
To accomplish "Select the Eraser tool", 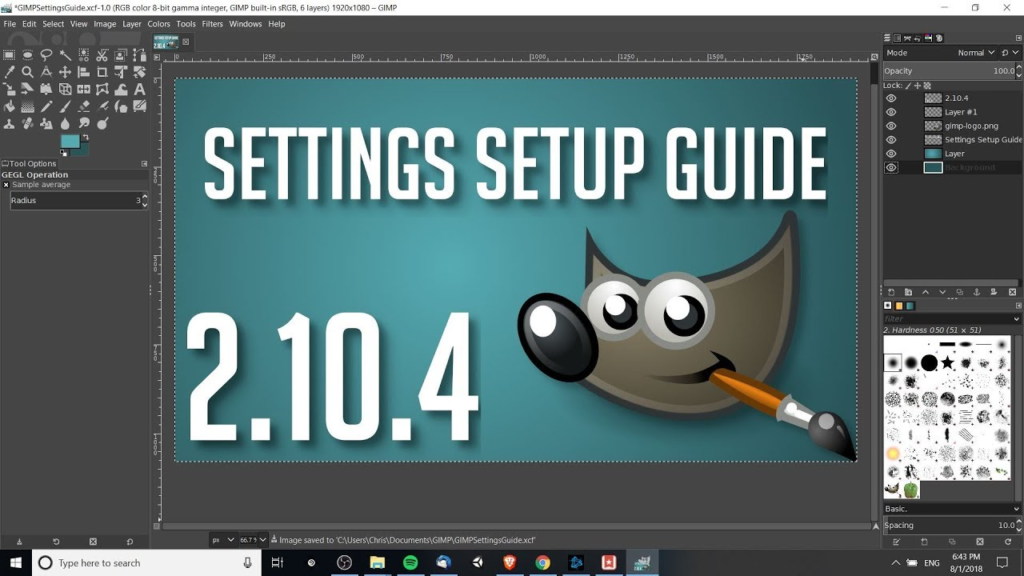I will coord(84,106).
